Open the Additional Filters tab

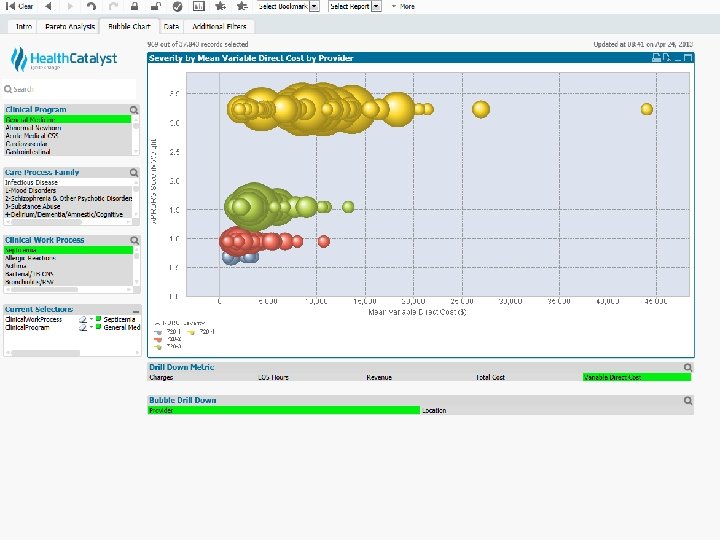(219, 27)
